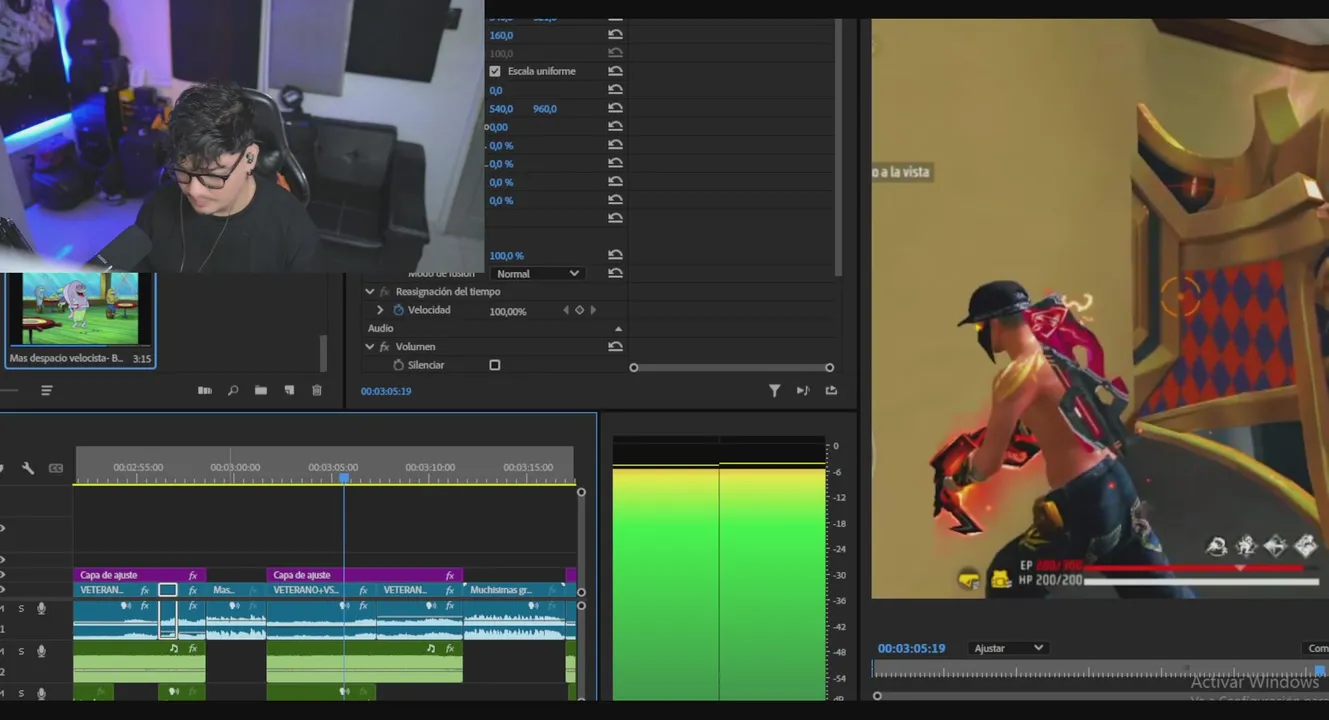
Task: Select the VETERANO+VS... video clip
Action: click(x=321, y=590)
